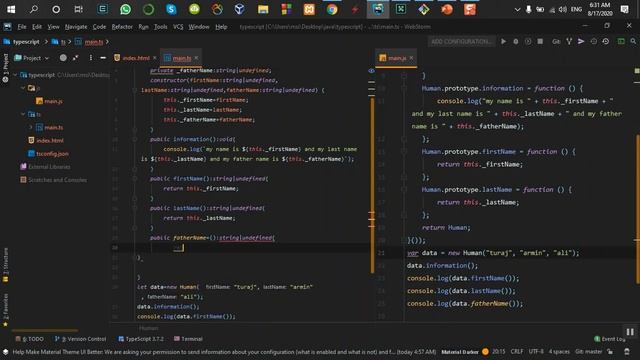This screenshot has height=360, width=640.
Task: Open the Version Control tool window
Action: [x=80, y=339]
